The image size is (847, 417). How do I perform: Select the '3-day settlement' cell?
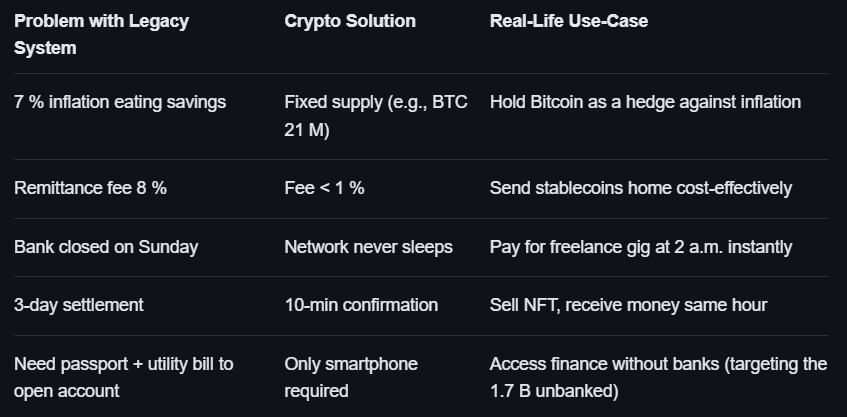pos(79,305)
